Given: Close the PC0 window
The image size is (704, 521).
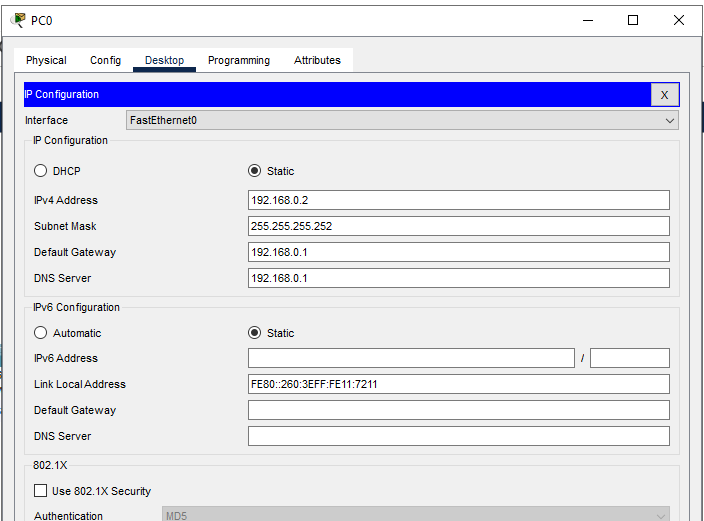Looking at the screenshot, I should point(679,20).
